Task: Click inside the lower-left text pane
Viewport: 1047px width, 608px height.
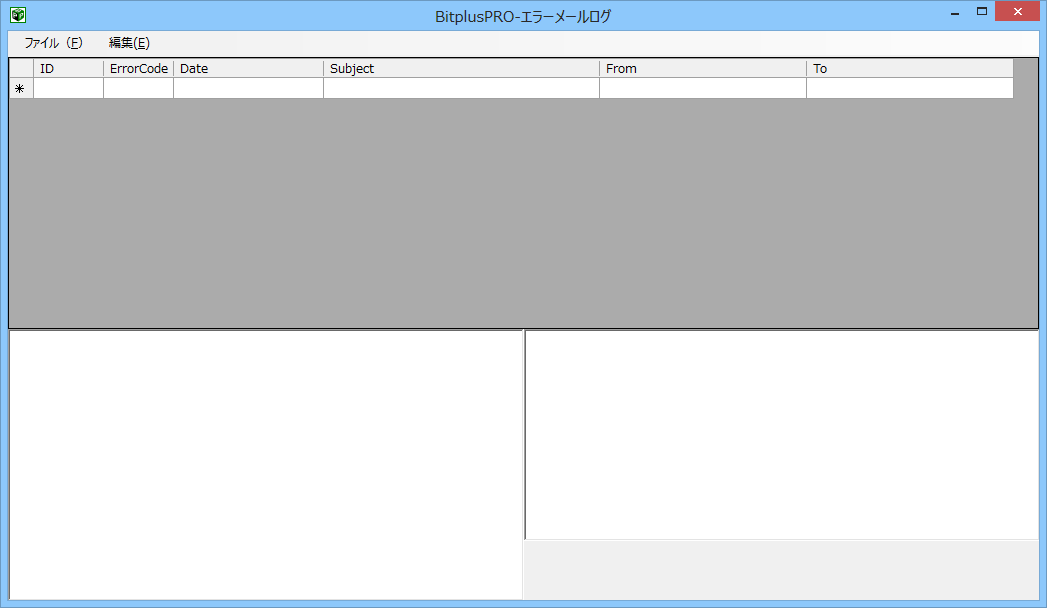Action: tap(265, 465)
